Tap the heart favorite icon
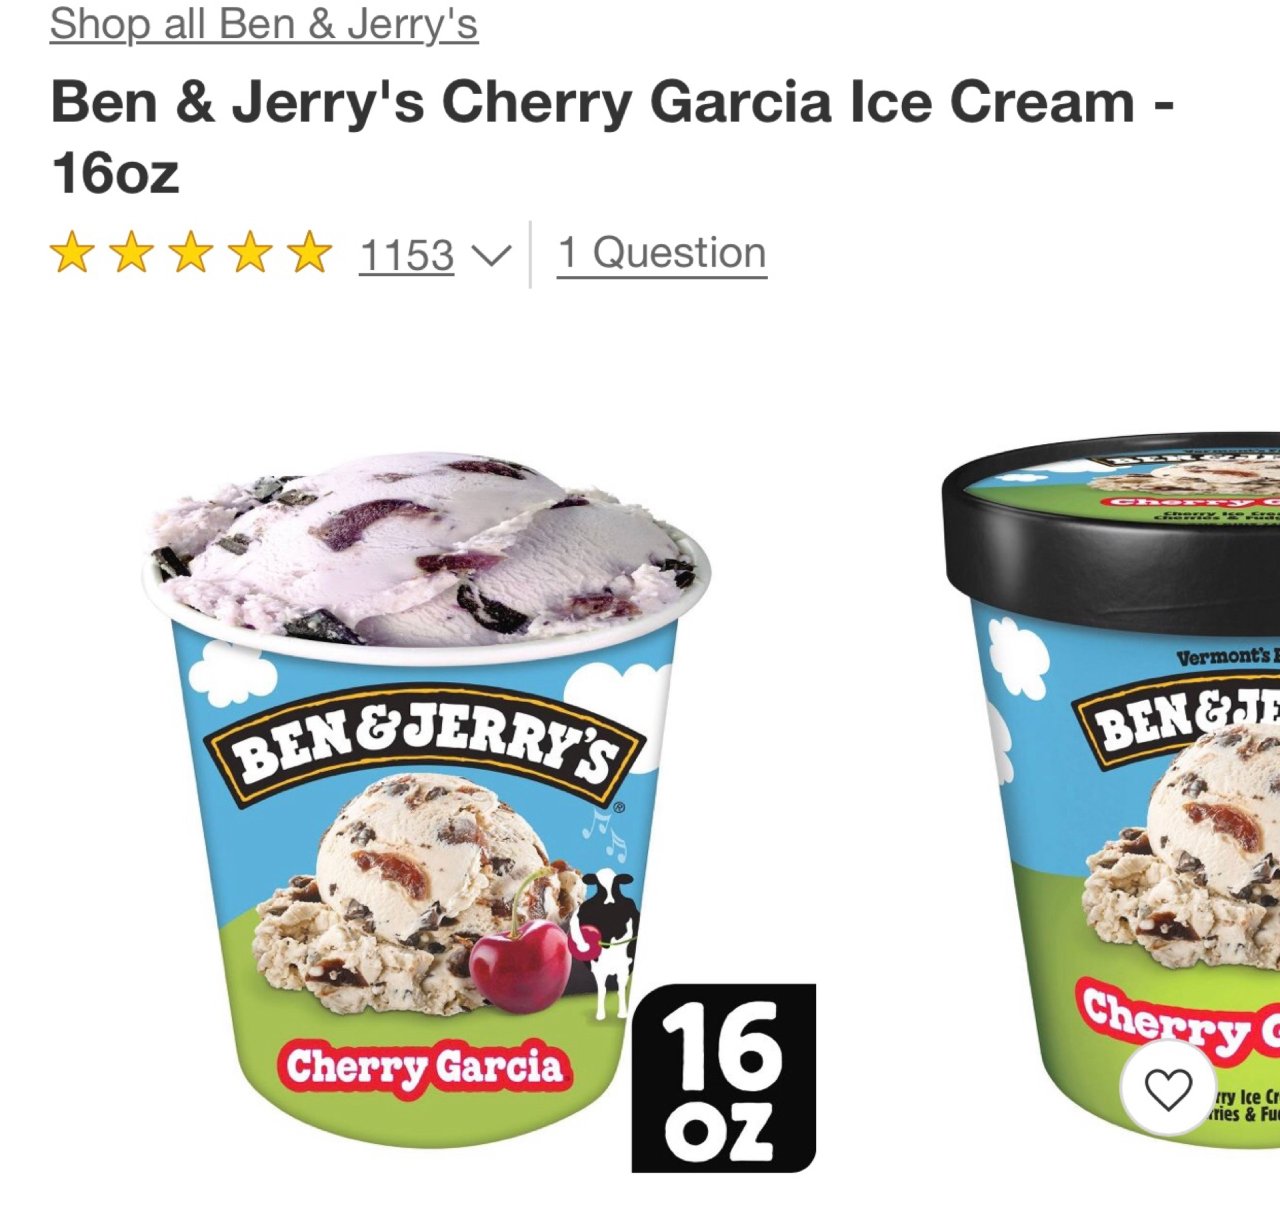This screenshot has width=1280, height=1226. pos(1168,1089)
